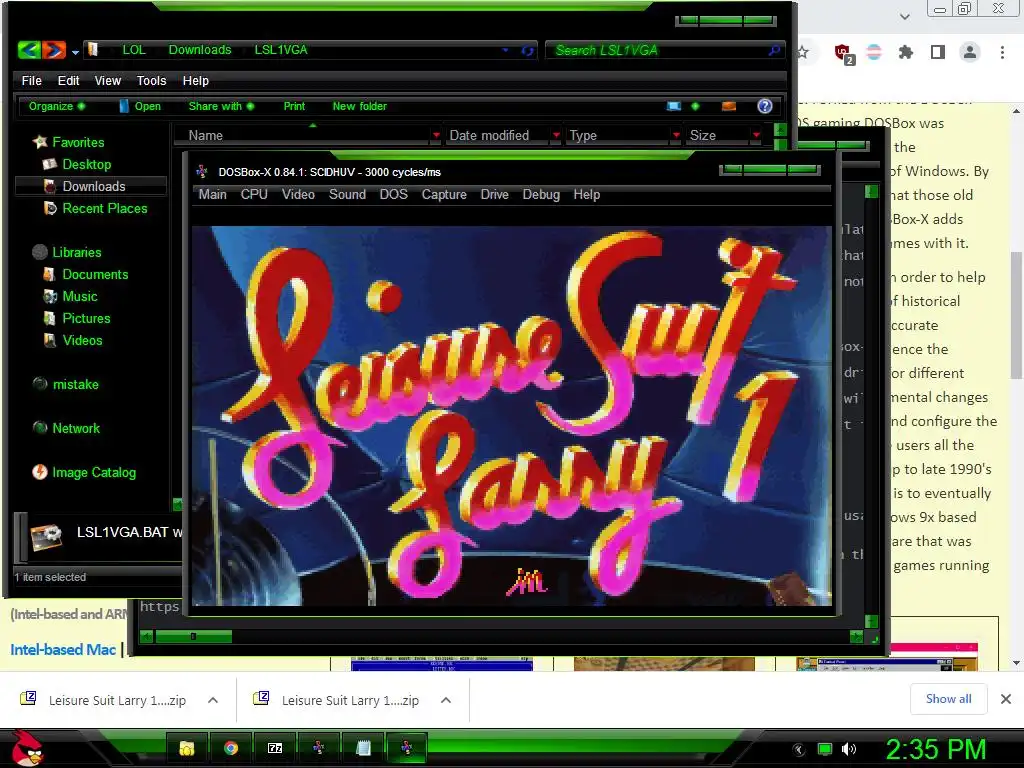
Task: Sort files by the Name column
Action: 205,135
